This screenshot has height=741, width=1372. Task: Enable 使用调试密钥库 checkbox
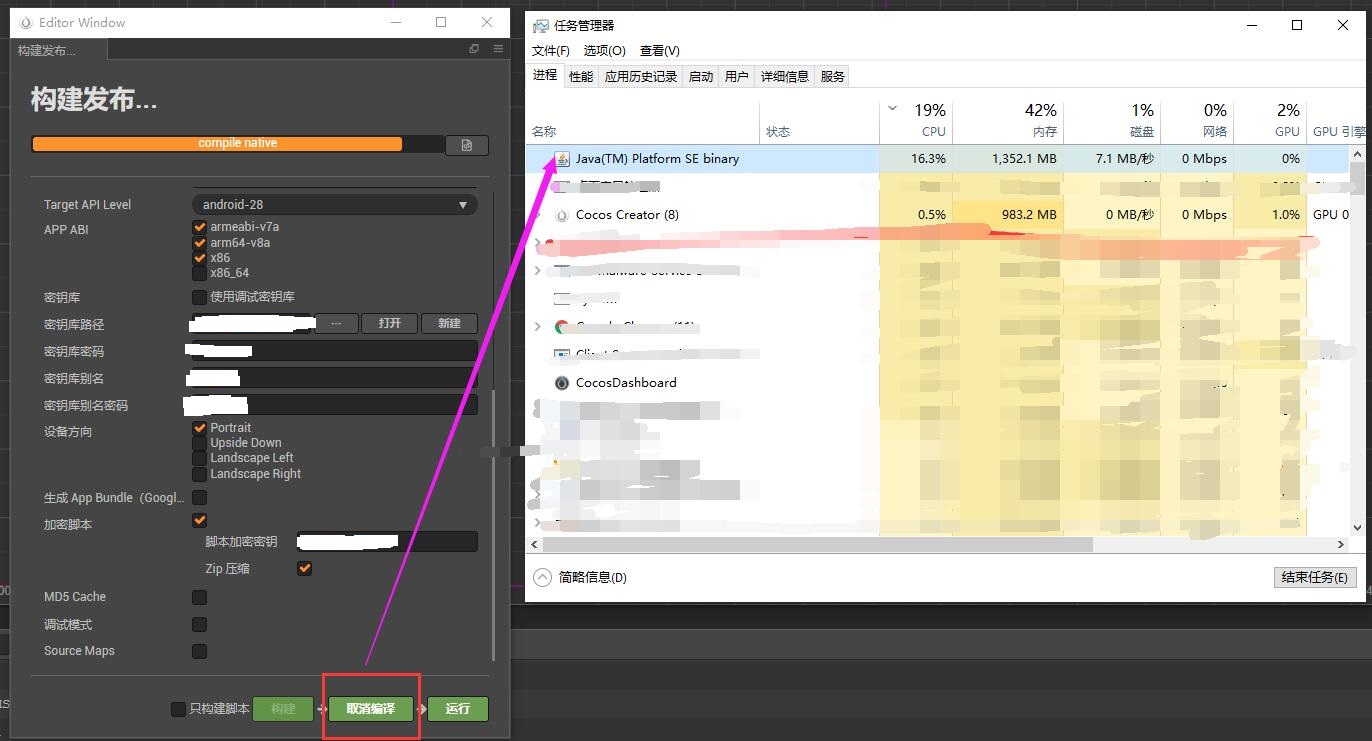[200, 297]
